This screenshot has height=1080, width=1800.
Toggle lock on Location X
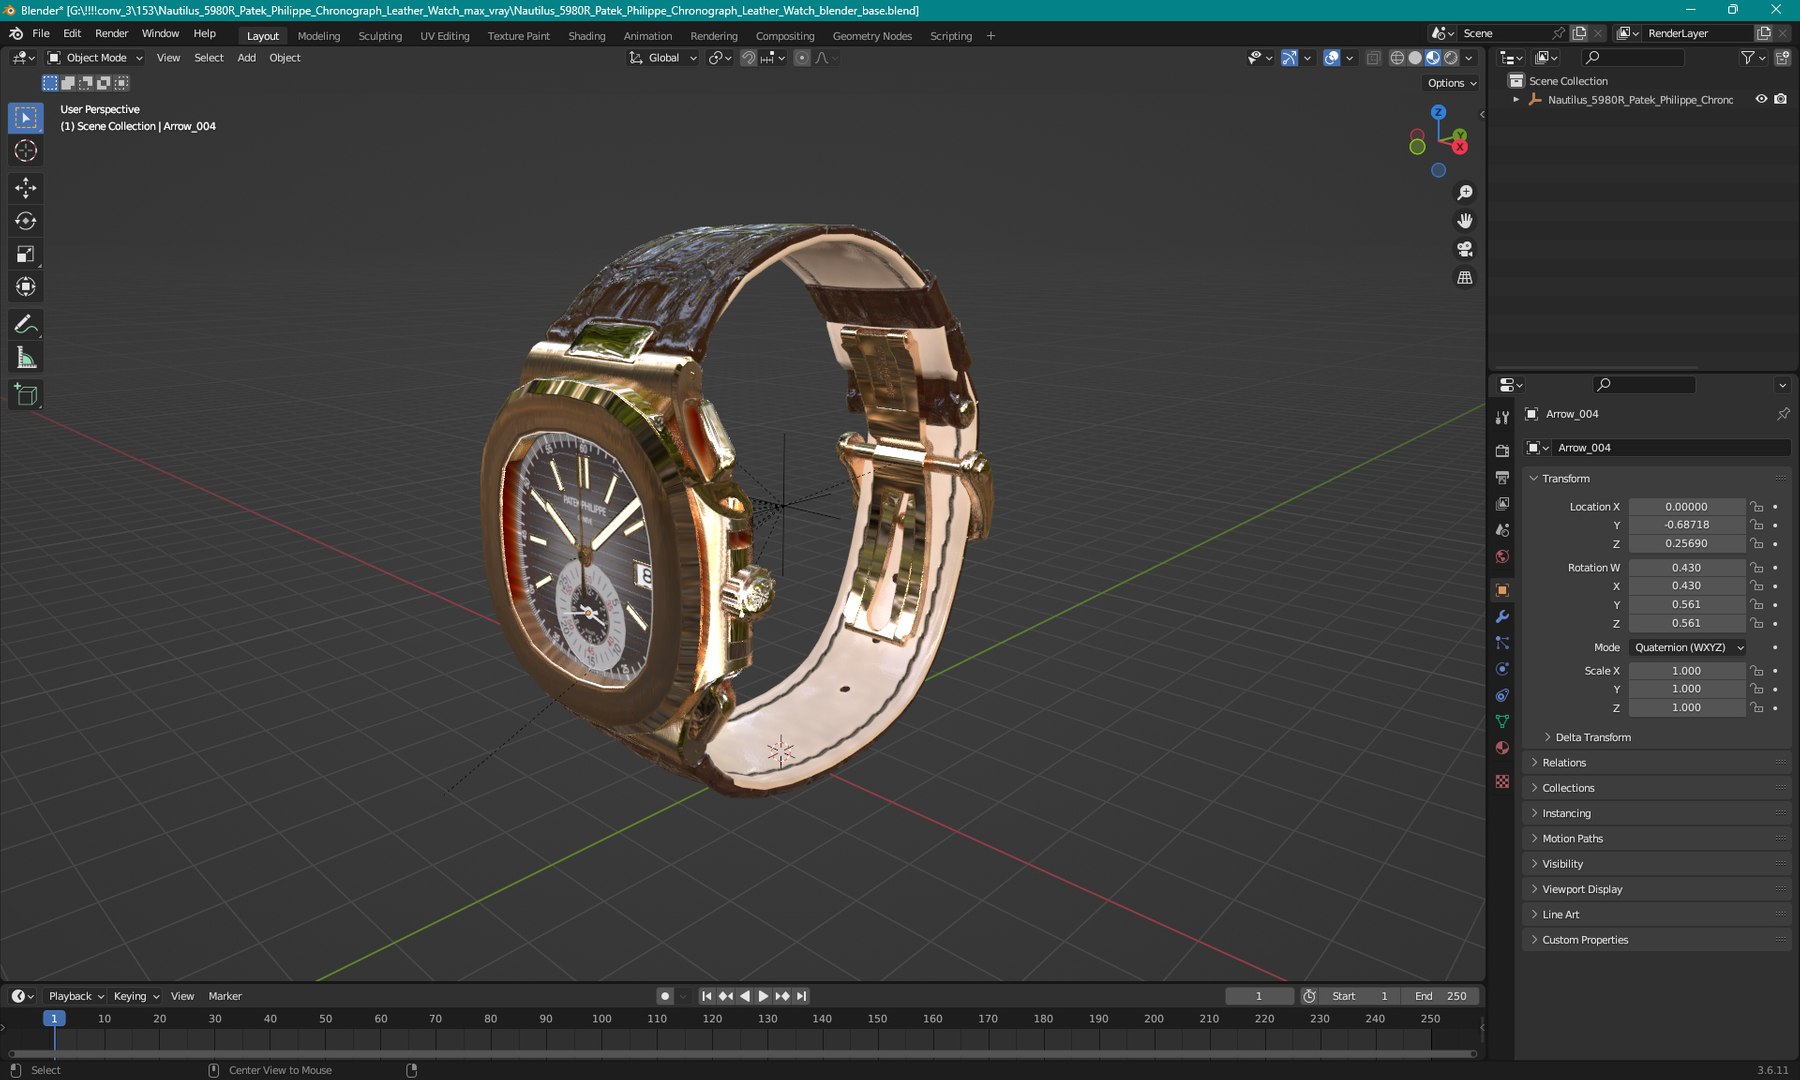[x=1757, y=507]
